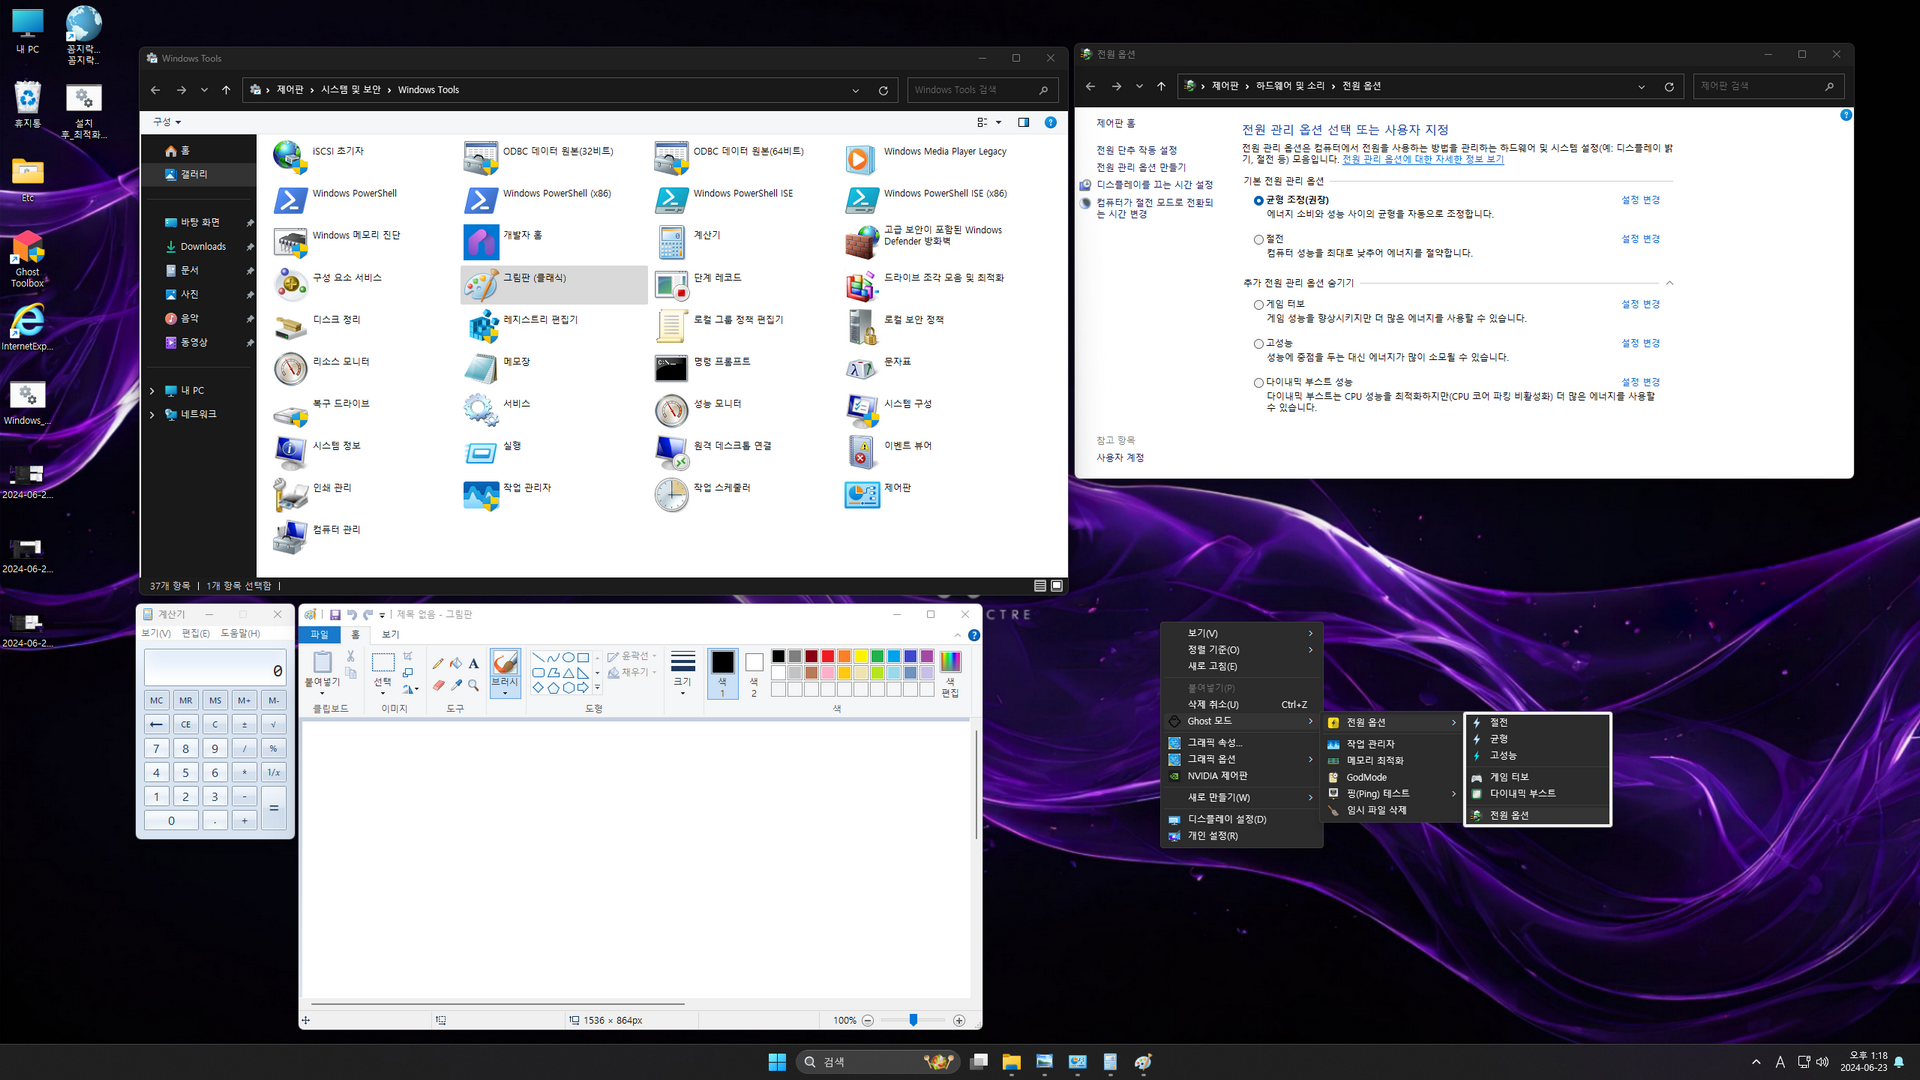Switch to the 보기 tab in Paint
This screenshot has height=1080, width=1920.
pos(390,635)
